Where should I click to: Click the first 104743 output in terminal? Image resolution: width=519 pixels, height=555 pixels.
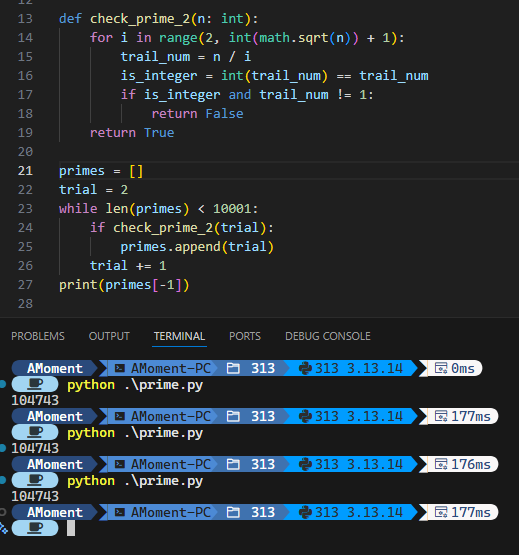click(35, 400)
